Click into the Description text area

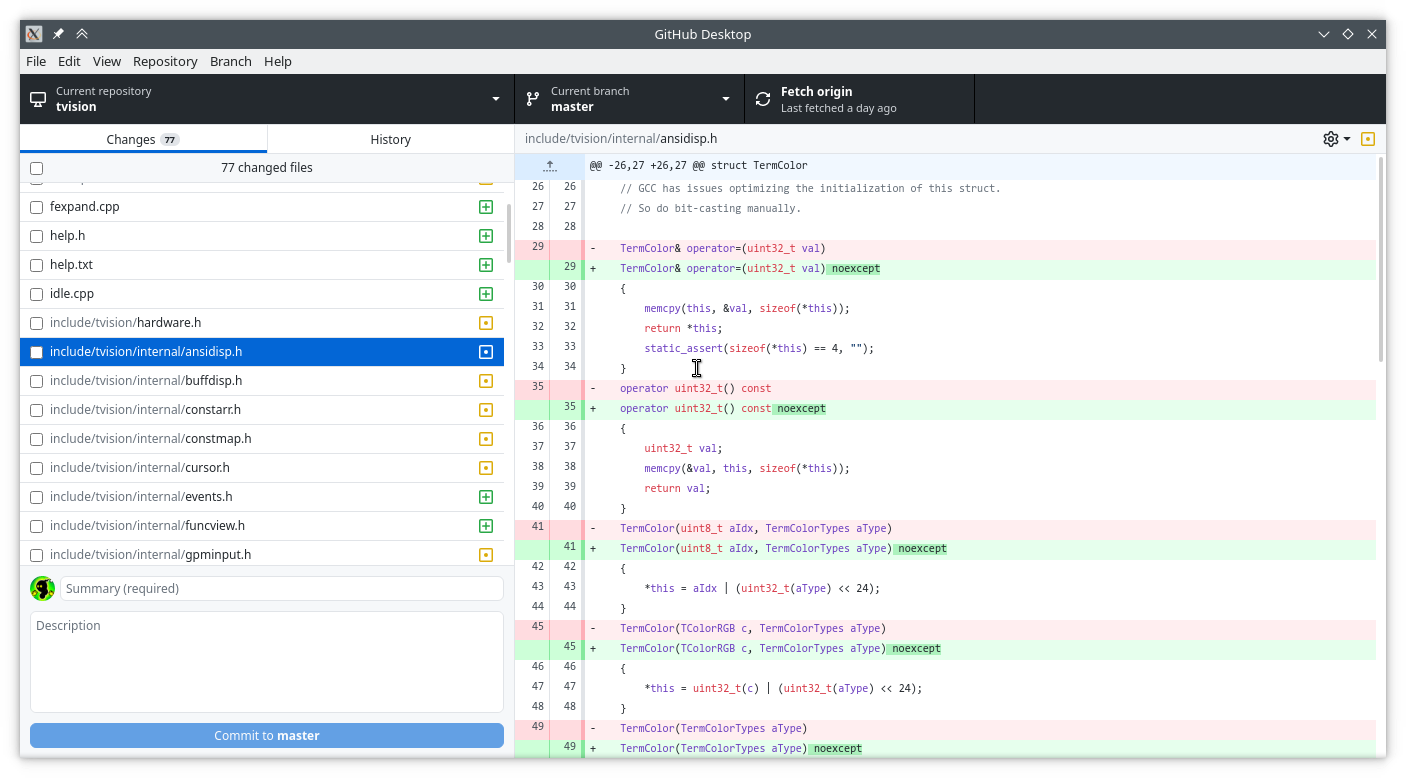267,662
